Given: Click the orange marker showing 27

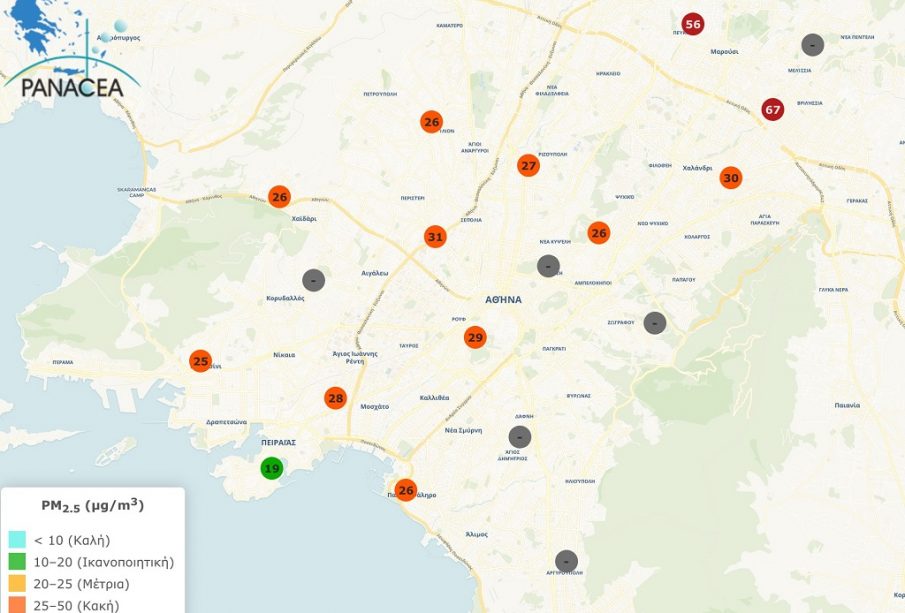Looking at the screenshot, I should [528, 166].
